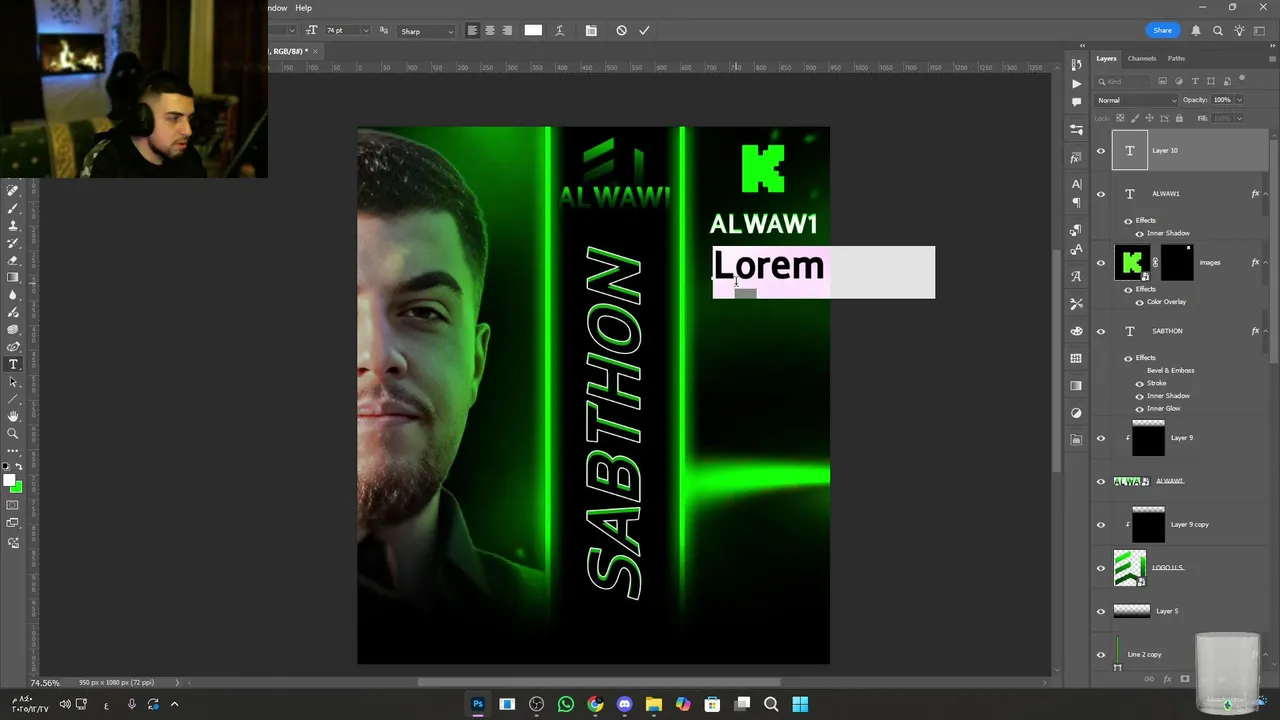Select the Gradient tool
This screenshot has width=1280, height=720.
[13, 277]
